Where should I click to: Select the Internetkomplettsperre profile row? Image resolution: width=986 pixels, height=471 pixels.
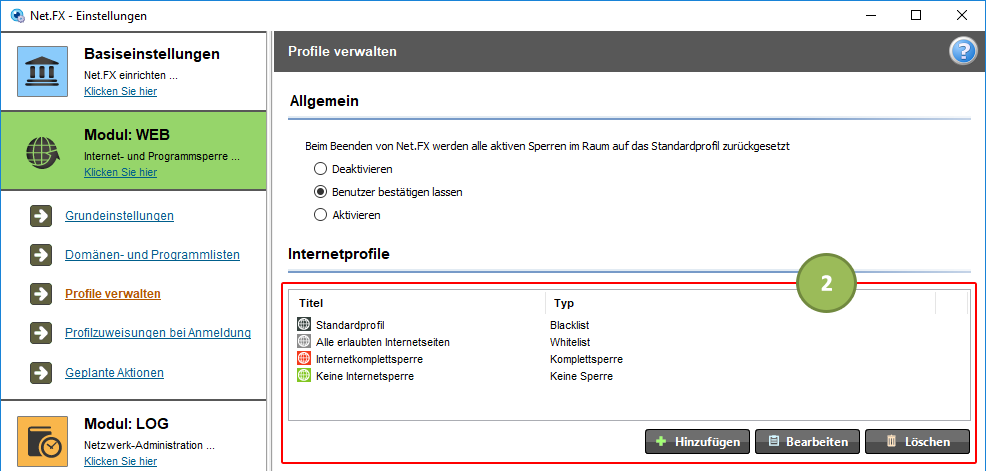click(629, 359)
